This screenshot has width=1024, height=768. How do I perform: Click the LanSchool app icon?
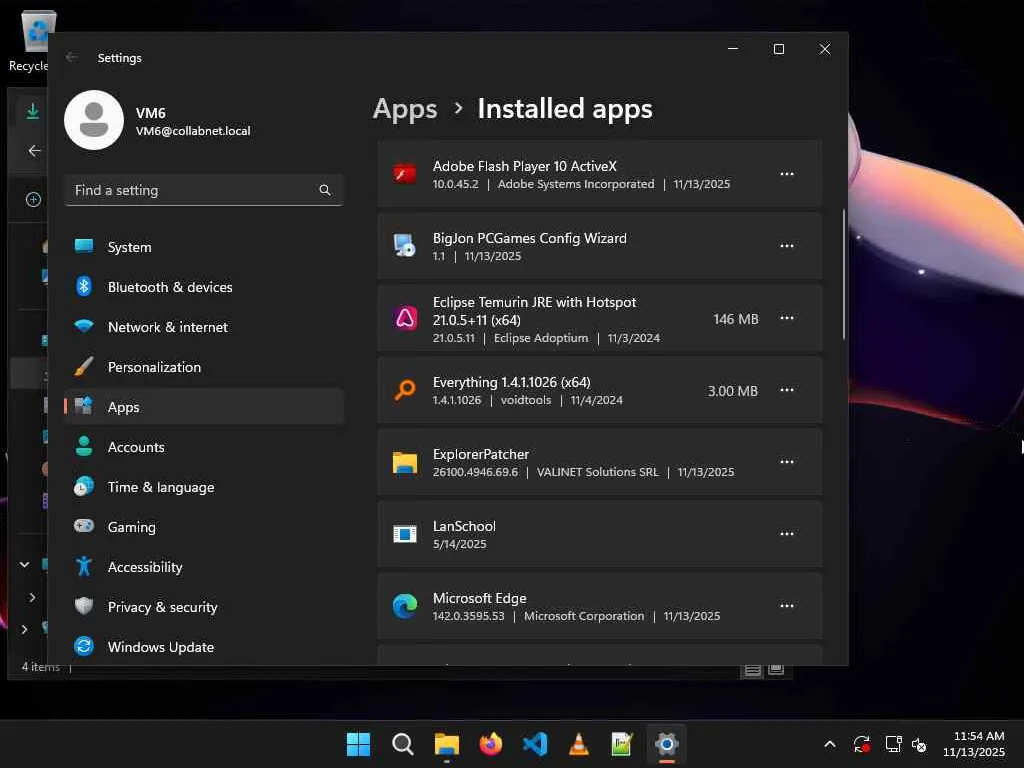[x=405, y=534]
